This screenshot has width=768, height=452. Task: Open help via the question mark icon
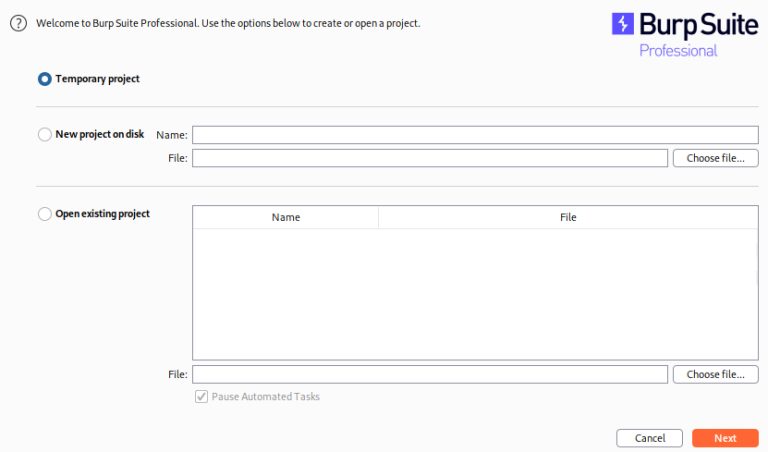18,23
